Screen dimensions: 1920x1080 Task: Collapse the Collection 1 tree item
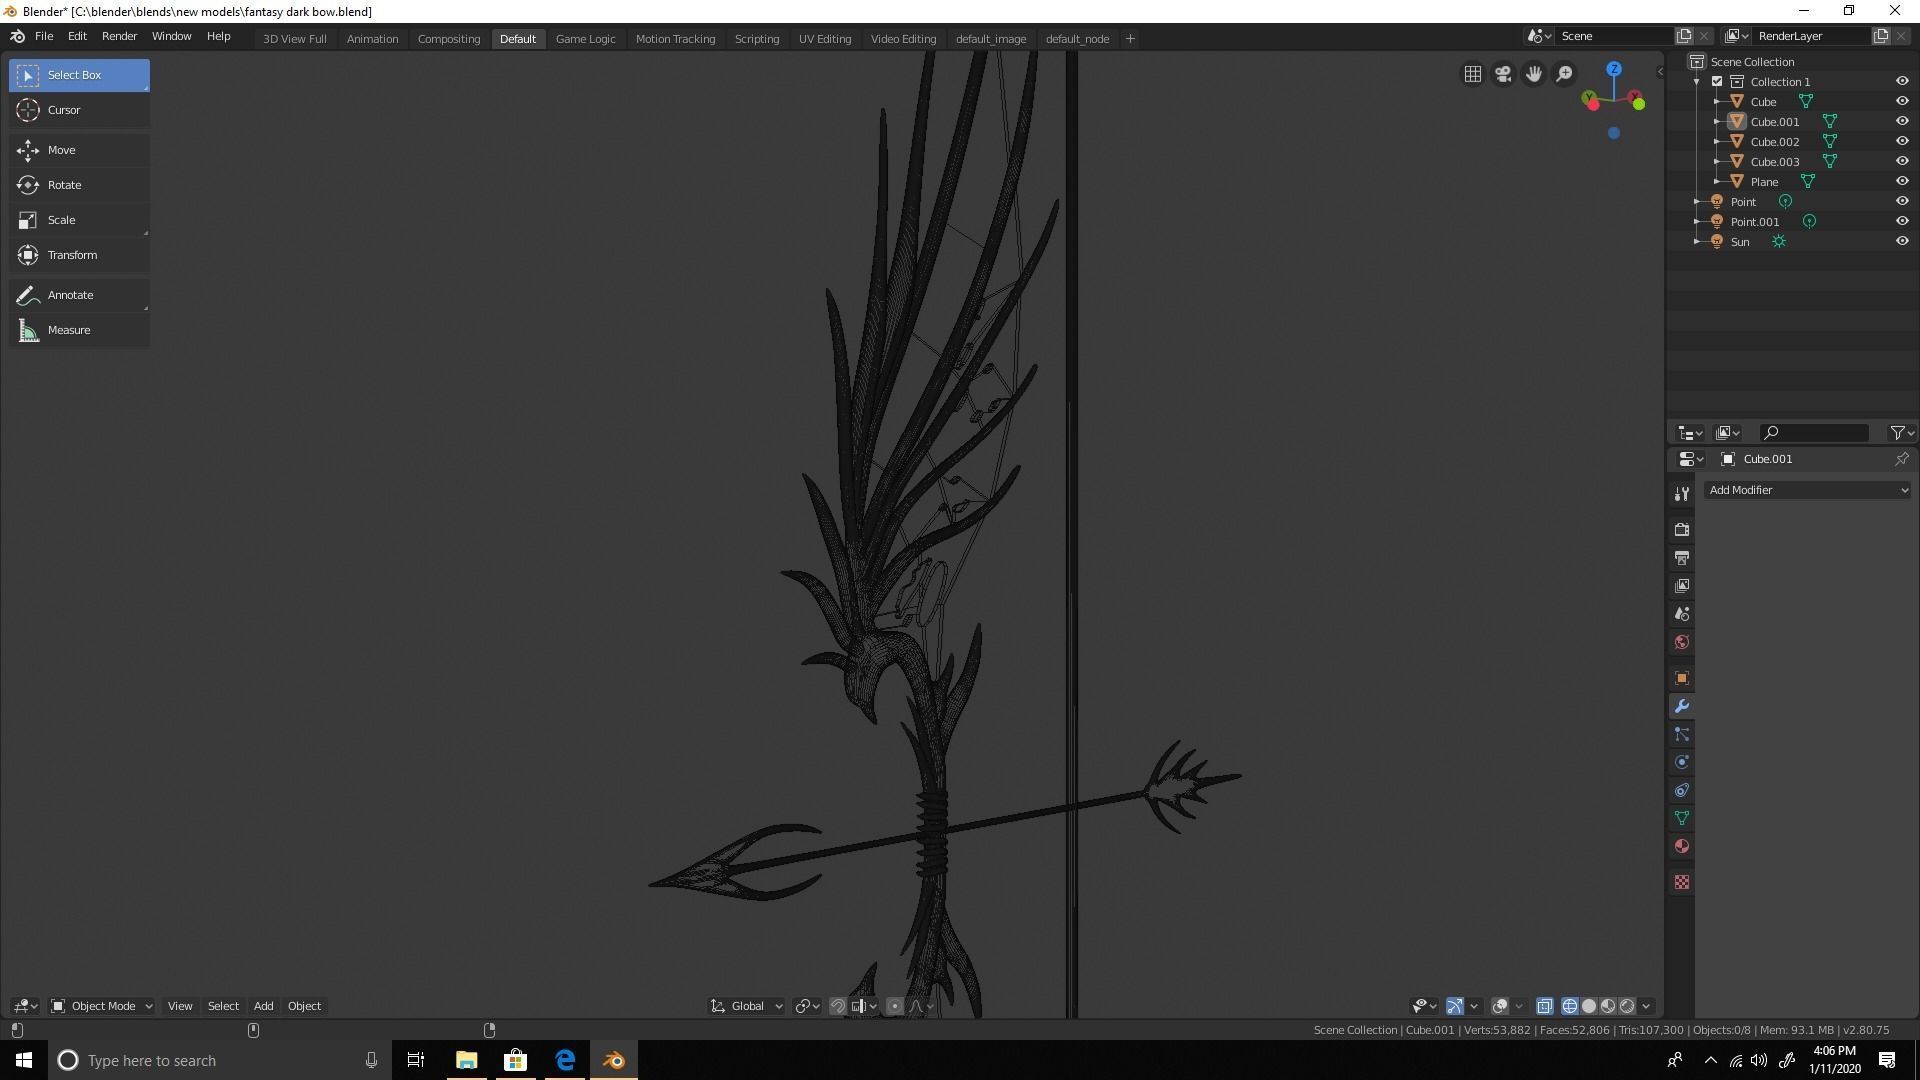point(1695,81)
